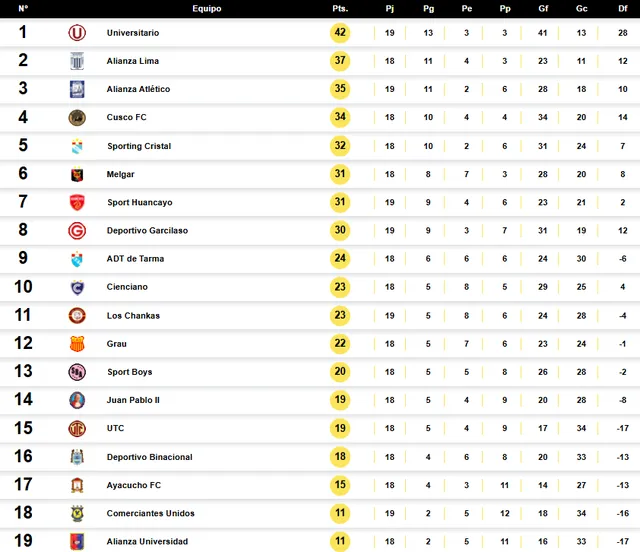Screen dimensions: 640x552
Task: Select the Alianza Universidad crest
Action: 77,541
